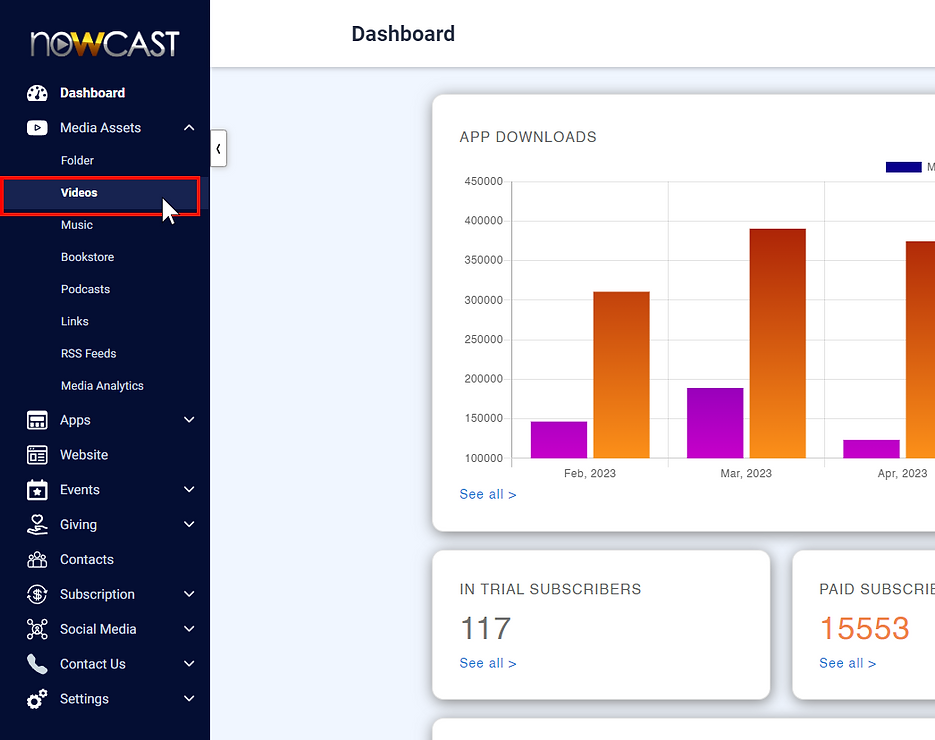935x740 pixels.
Task: Open Media Analytics in the sidebar
Action: tap(102, 386)
